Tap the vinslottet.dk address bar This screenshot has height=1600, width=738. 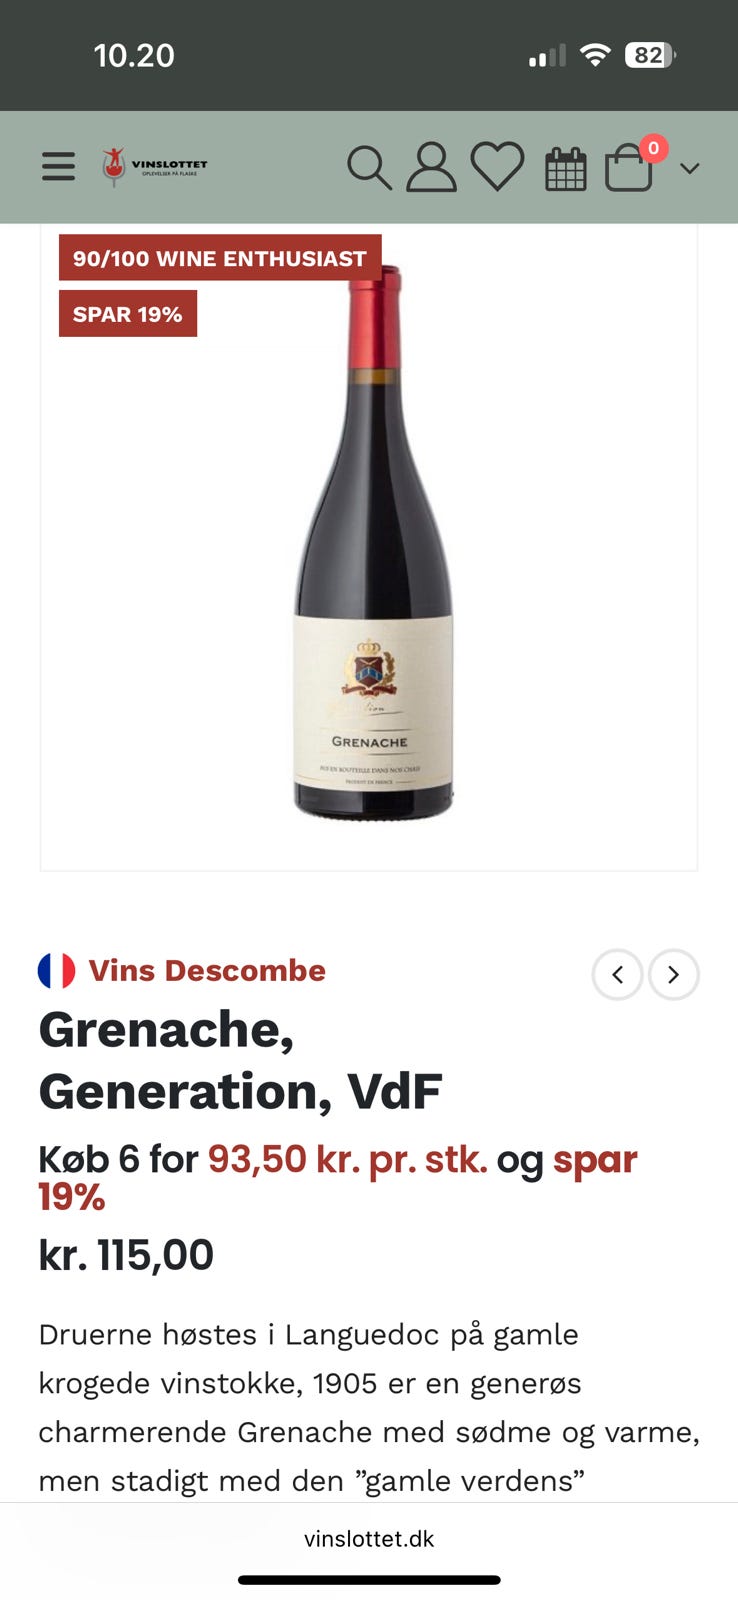click(369, 1538)
